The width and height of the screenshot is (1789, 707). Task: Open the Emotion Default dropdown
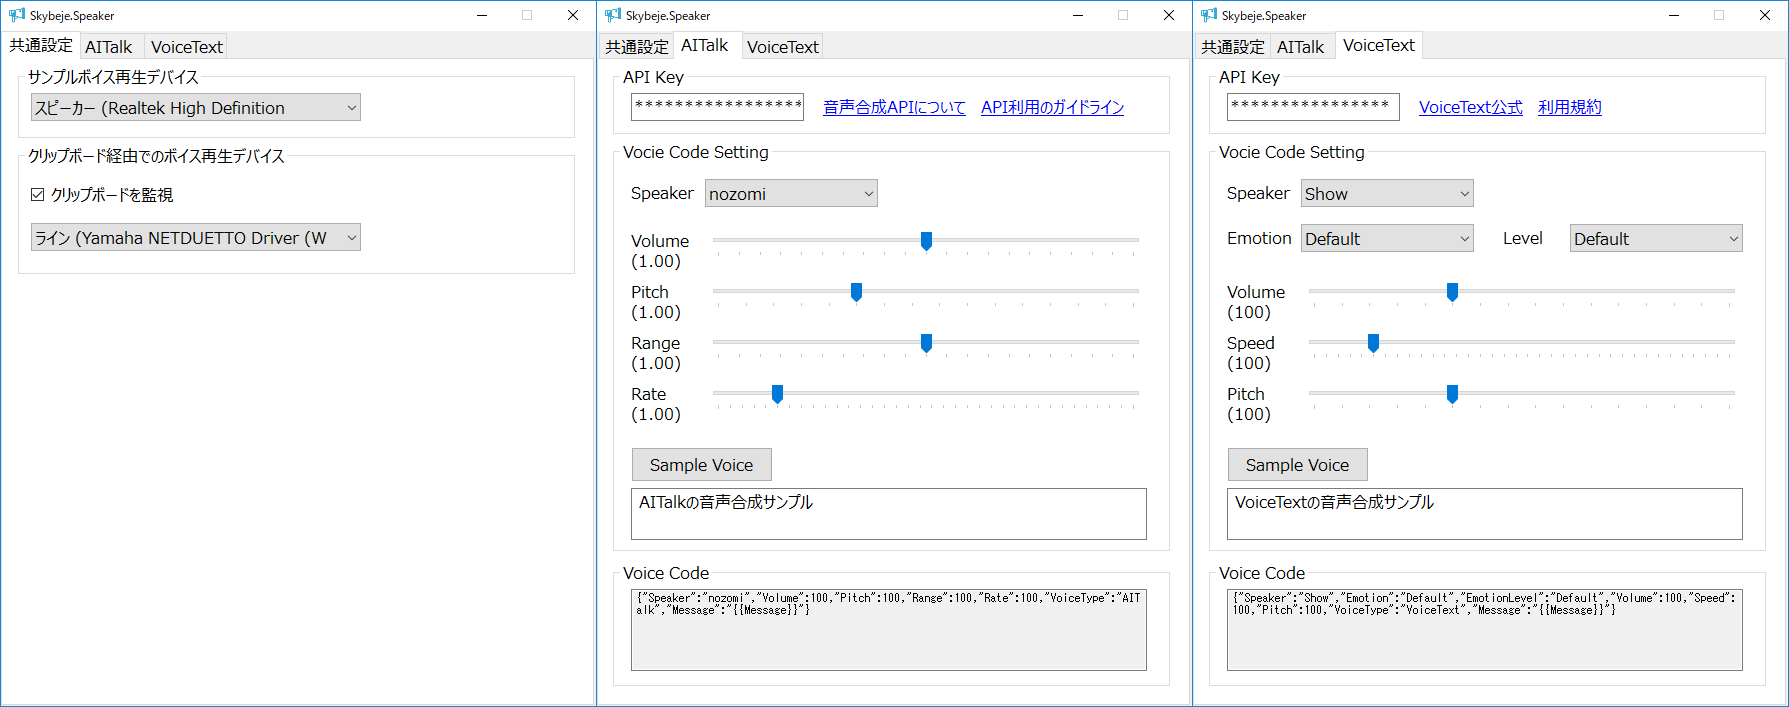click(x=1387, y=239)
